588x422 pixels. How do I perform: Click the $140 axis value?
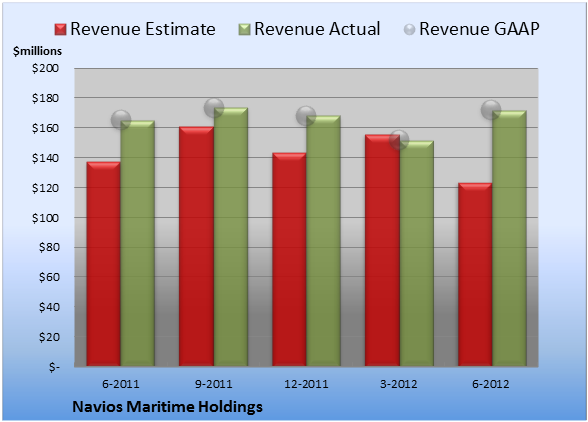coord(45,158)
